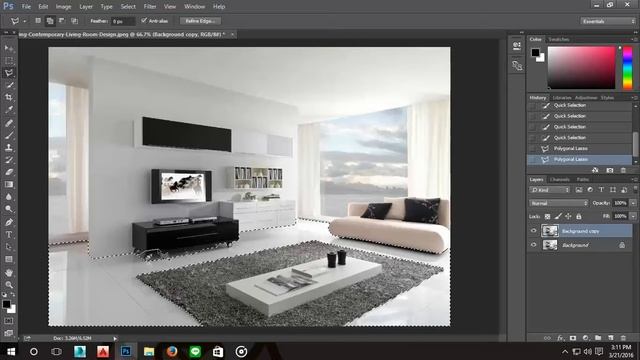Select the Polygonal Lasso tool in toolbox
The image size is (640, 360).
pyautogui.click(x=9, y=73)
